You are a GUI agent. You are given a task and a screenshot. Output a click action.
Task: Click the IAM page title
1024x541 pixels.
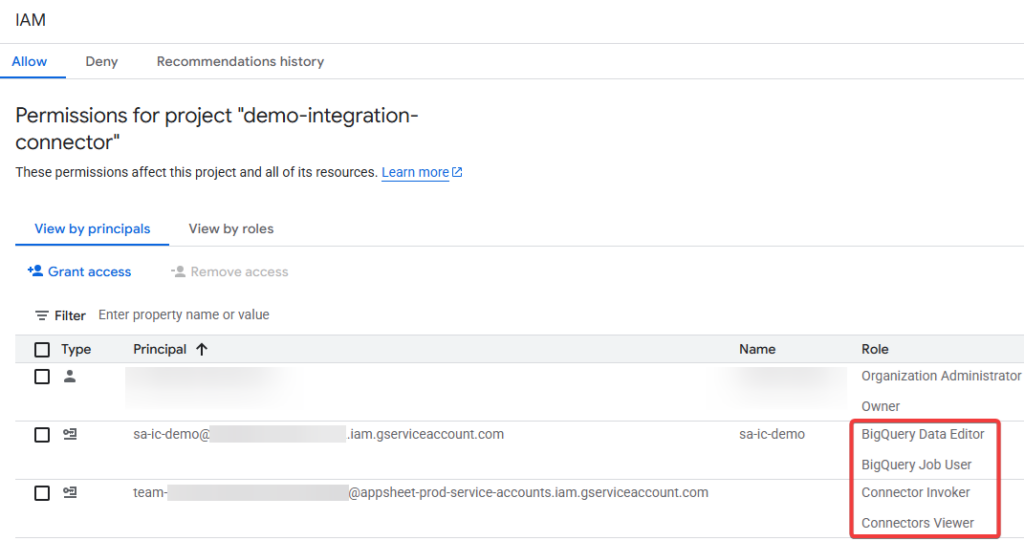[x=31, y=20]
